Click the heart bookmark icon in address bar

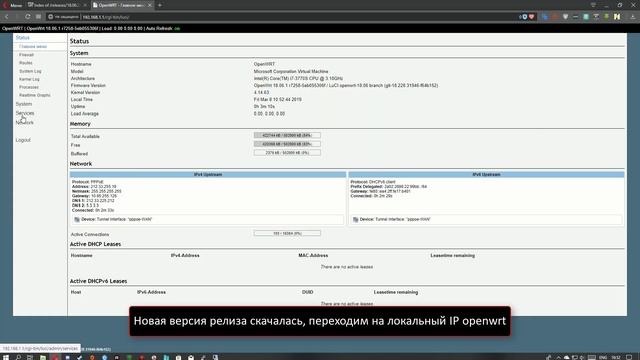531,17
